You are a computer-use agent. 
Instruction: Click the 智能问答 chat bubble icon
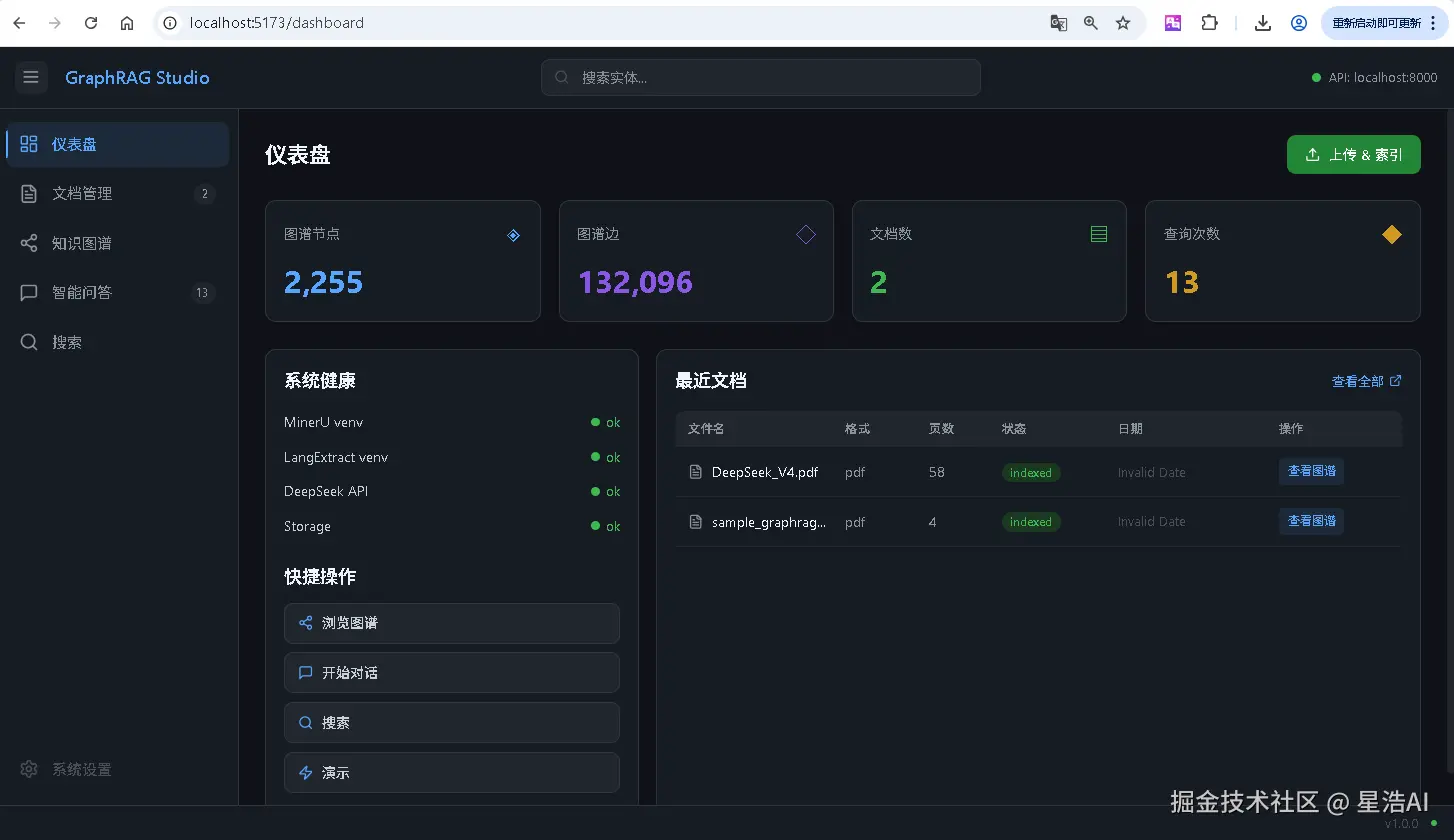29,293
